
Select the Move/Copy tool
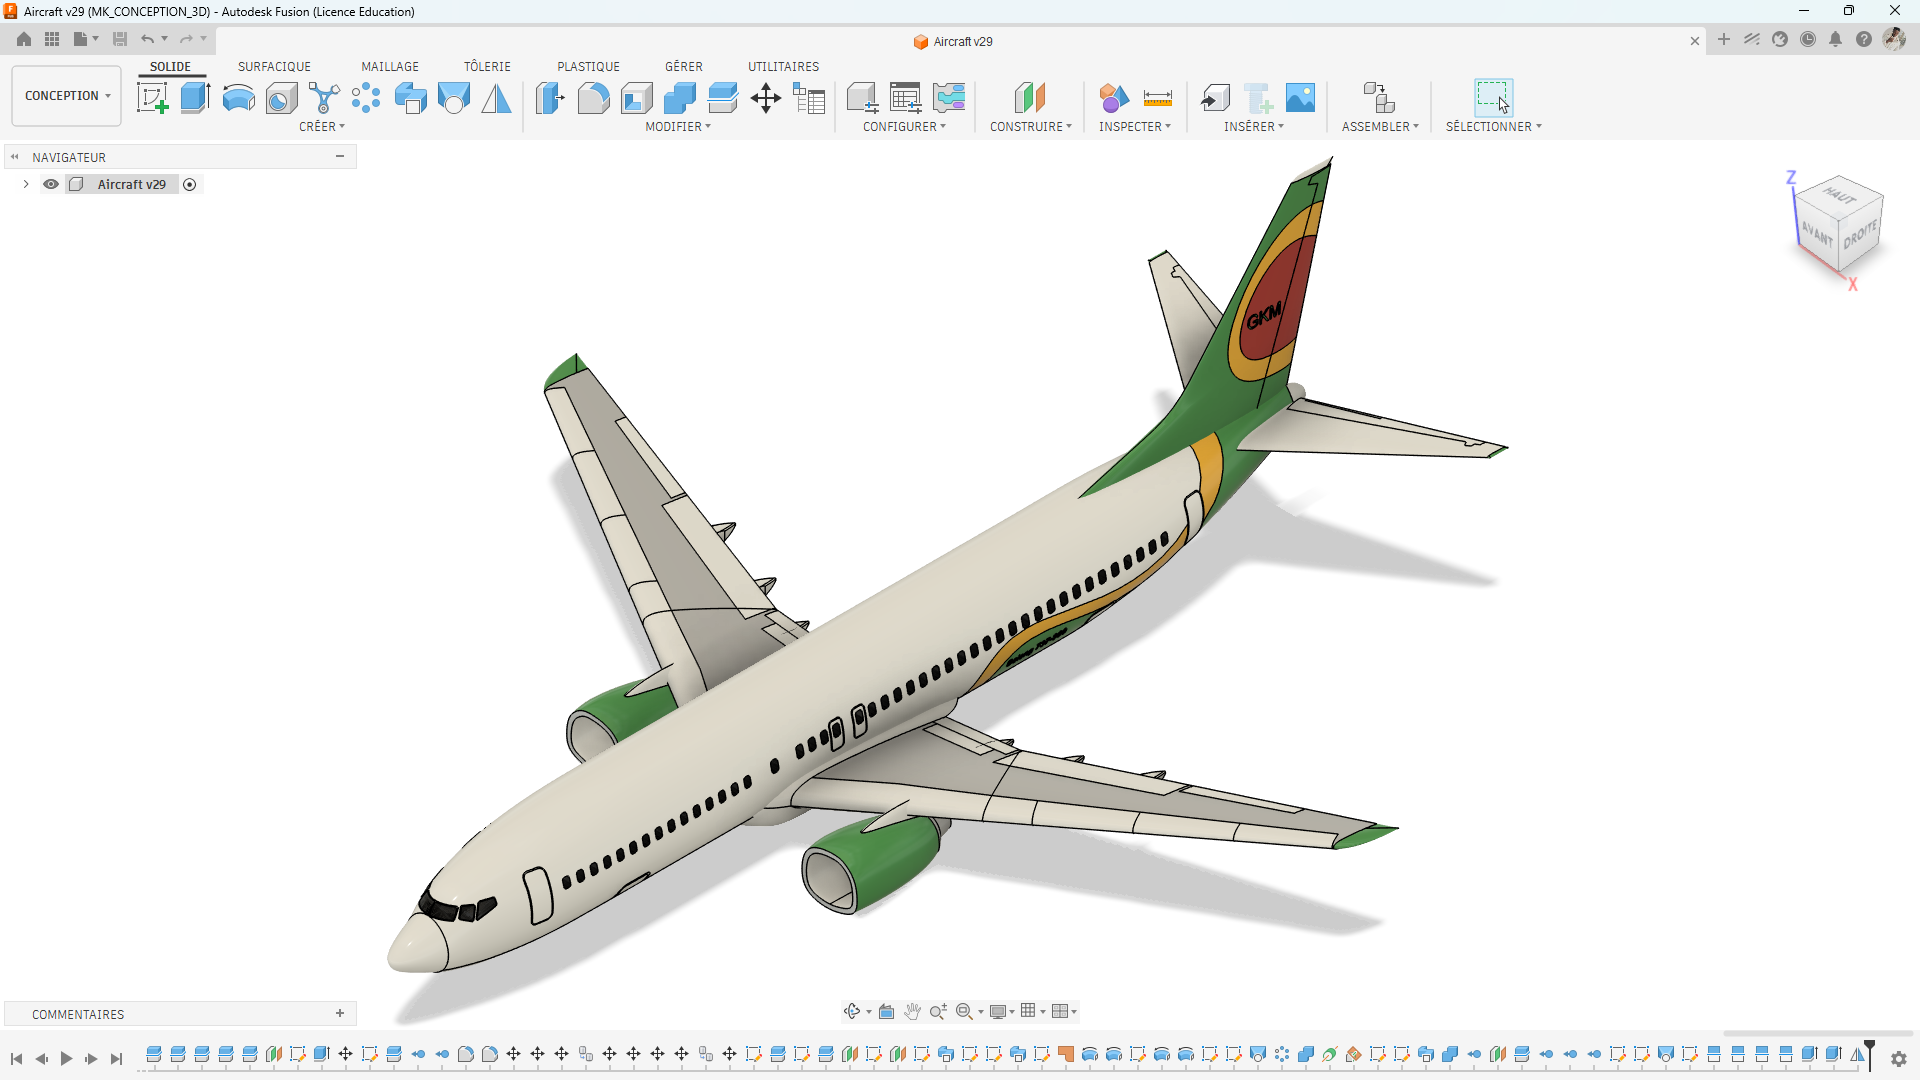765,98
